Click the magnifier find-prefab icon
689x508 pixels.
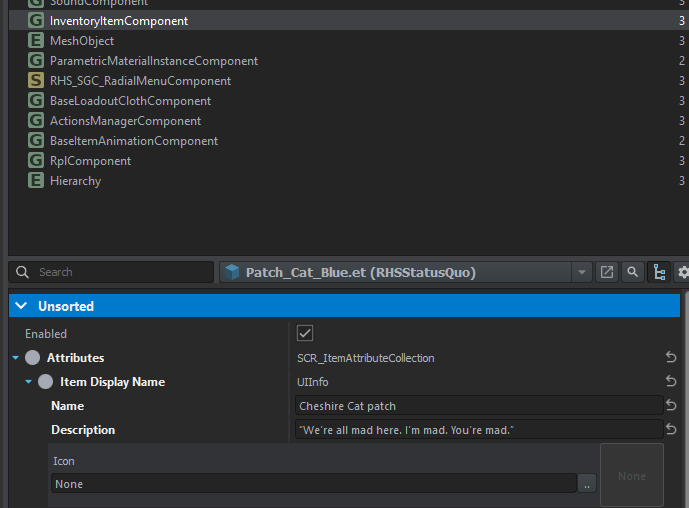point(632,272)
